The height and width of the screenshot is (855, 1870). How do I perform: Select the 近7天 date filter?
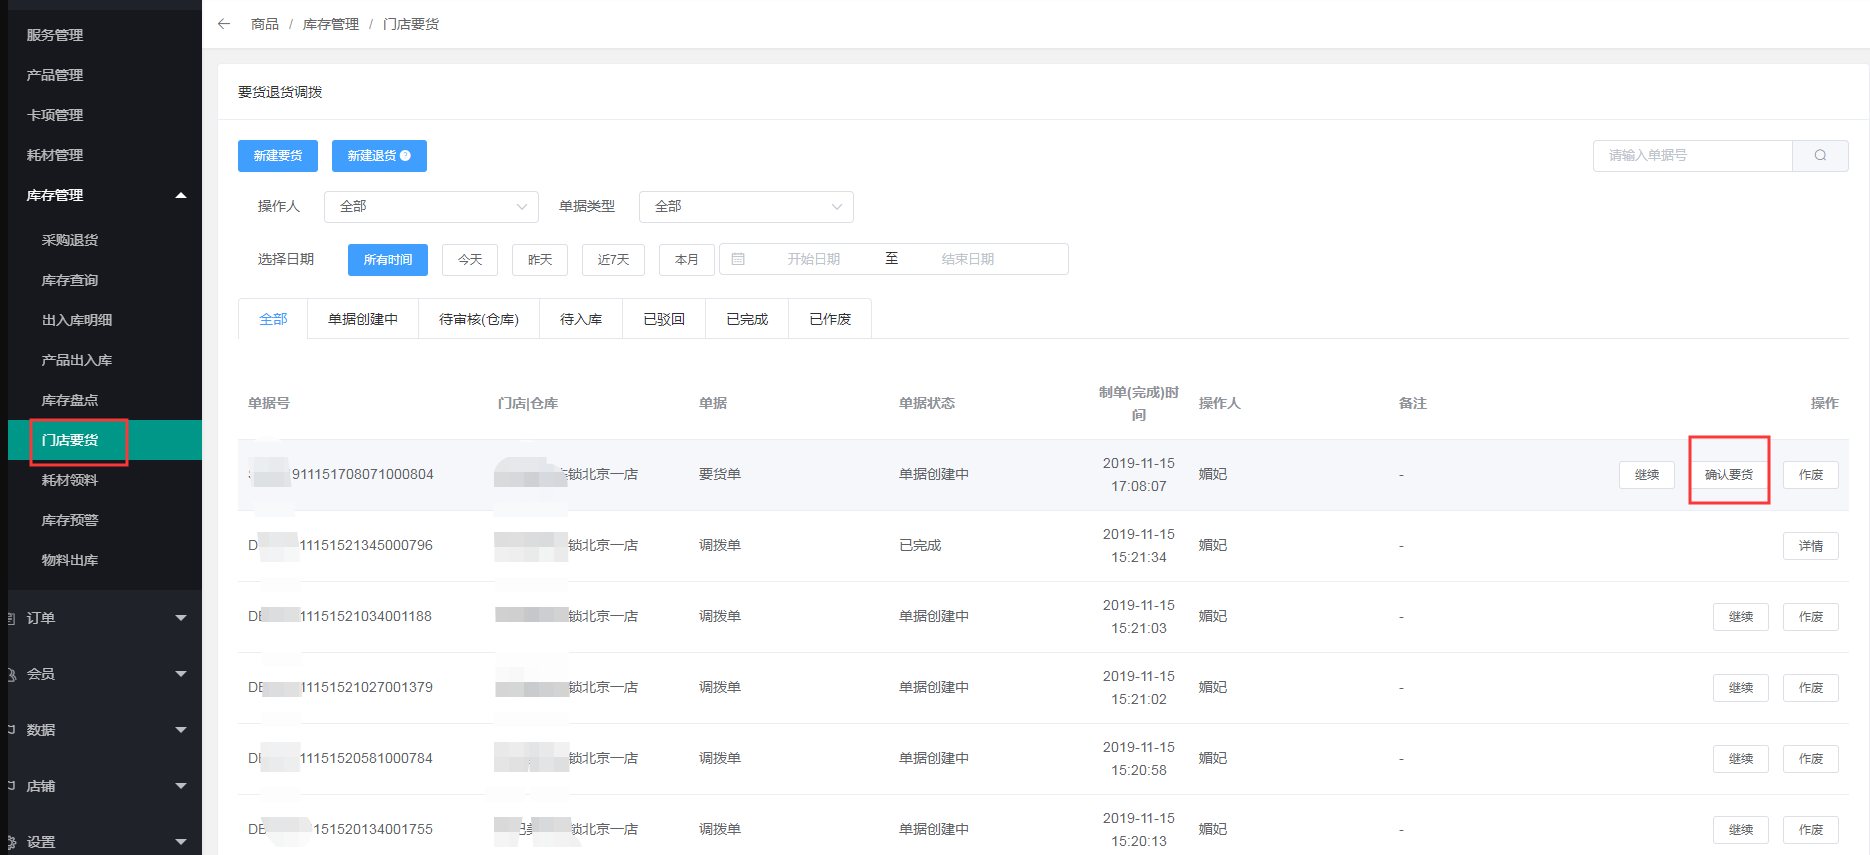point(614,260)
